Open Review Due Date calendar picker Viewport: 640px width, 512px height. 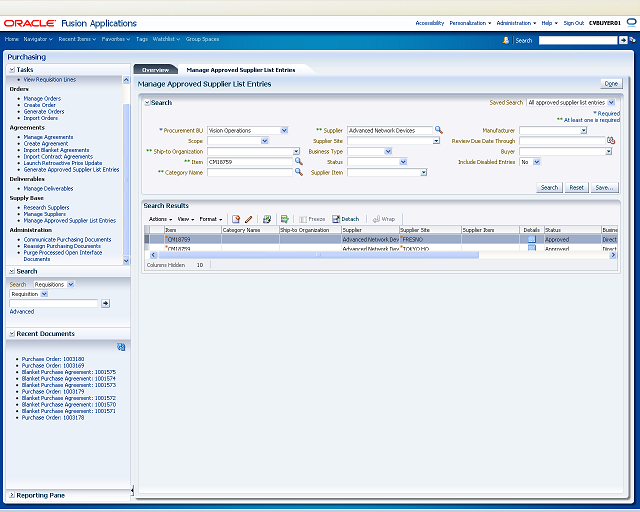pos(611,140)
